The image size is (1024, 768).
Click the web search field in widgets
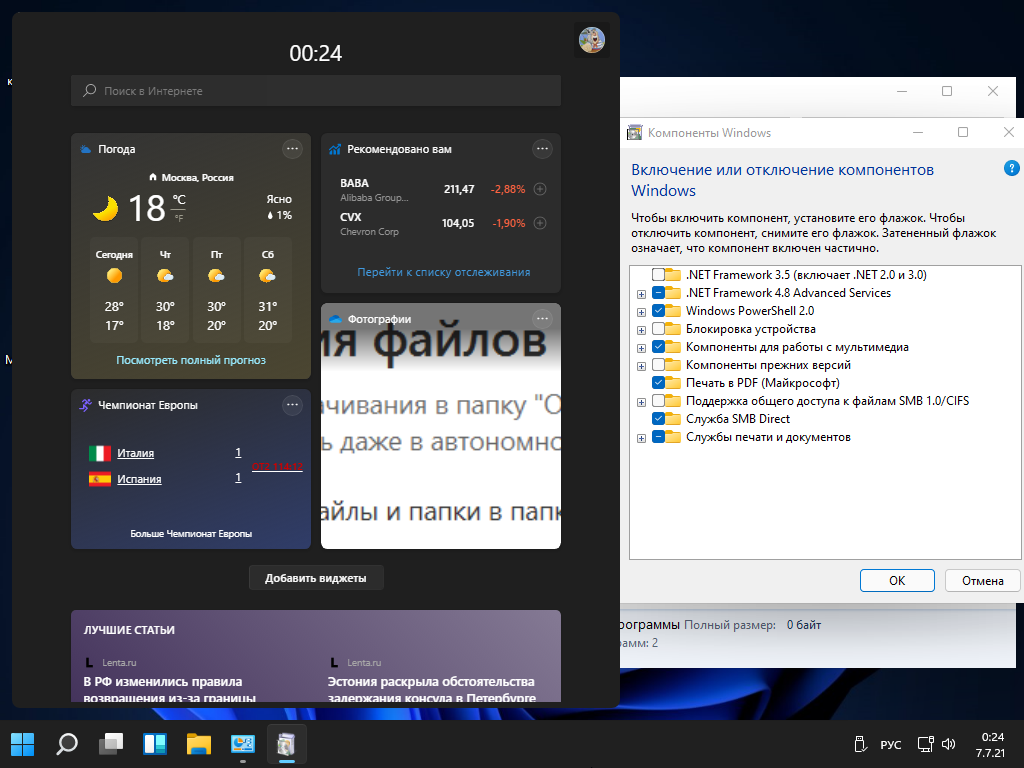pos(315,91)
